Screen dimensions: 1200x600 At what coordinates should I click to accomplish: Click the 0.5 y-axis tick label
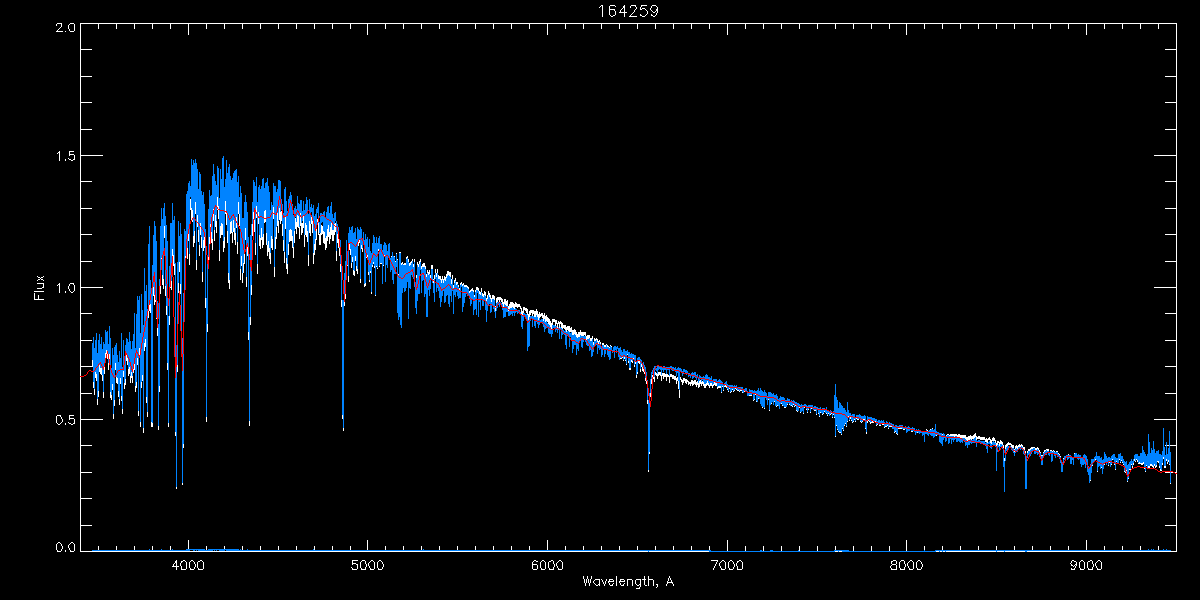click(x=66, y=419)
